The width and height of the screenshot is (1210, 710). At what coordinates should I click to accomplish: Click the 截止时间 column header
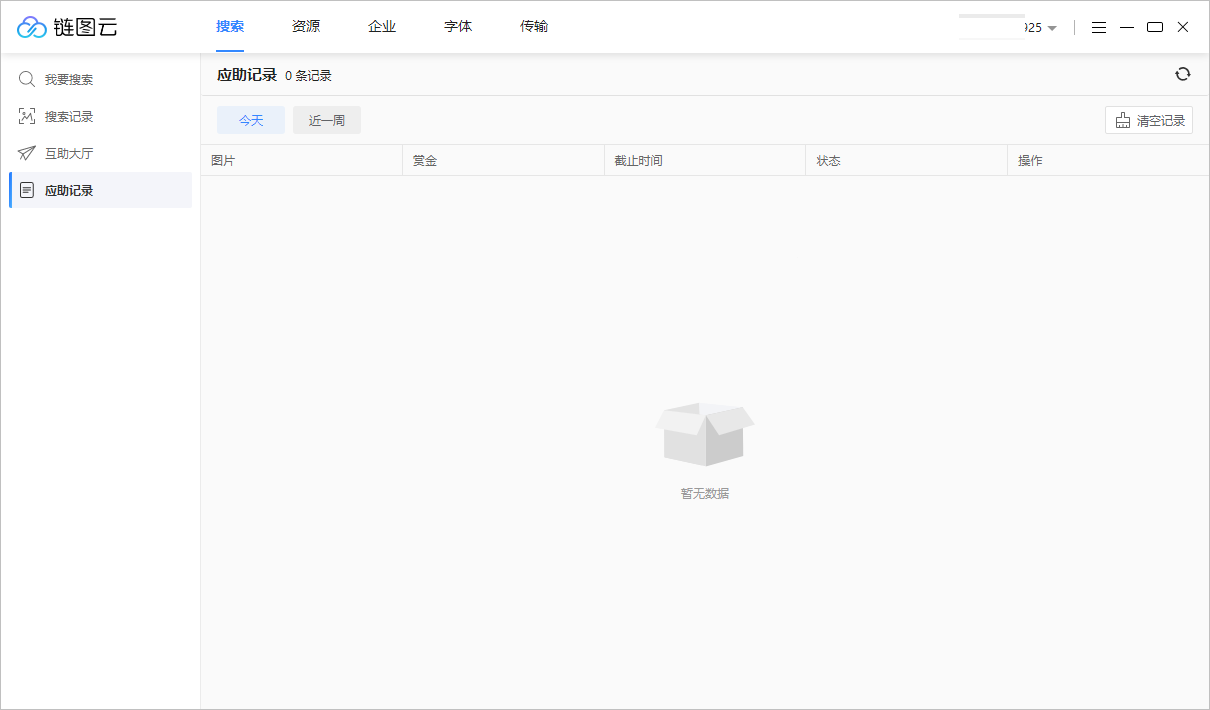pos(637,160)
